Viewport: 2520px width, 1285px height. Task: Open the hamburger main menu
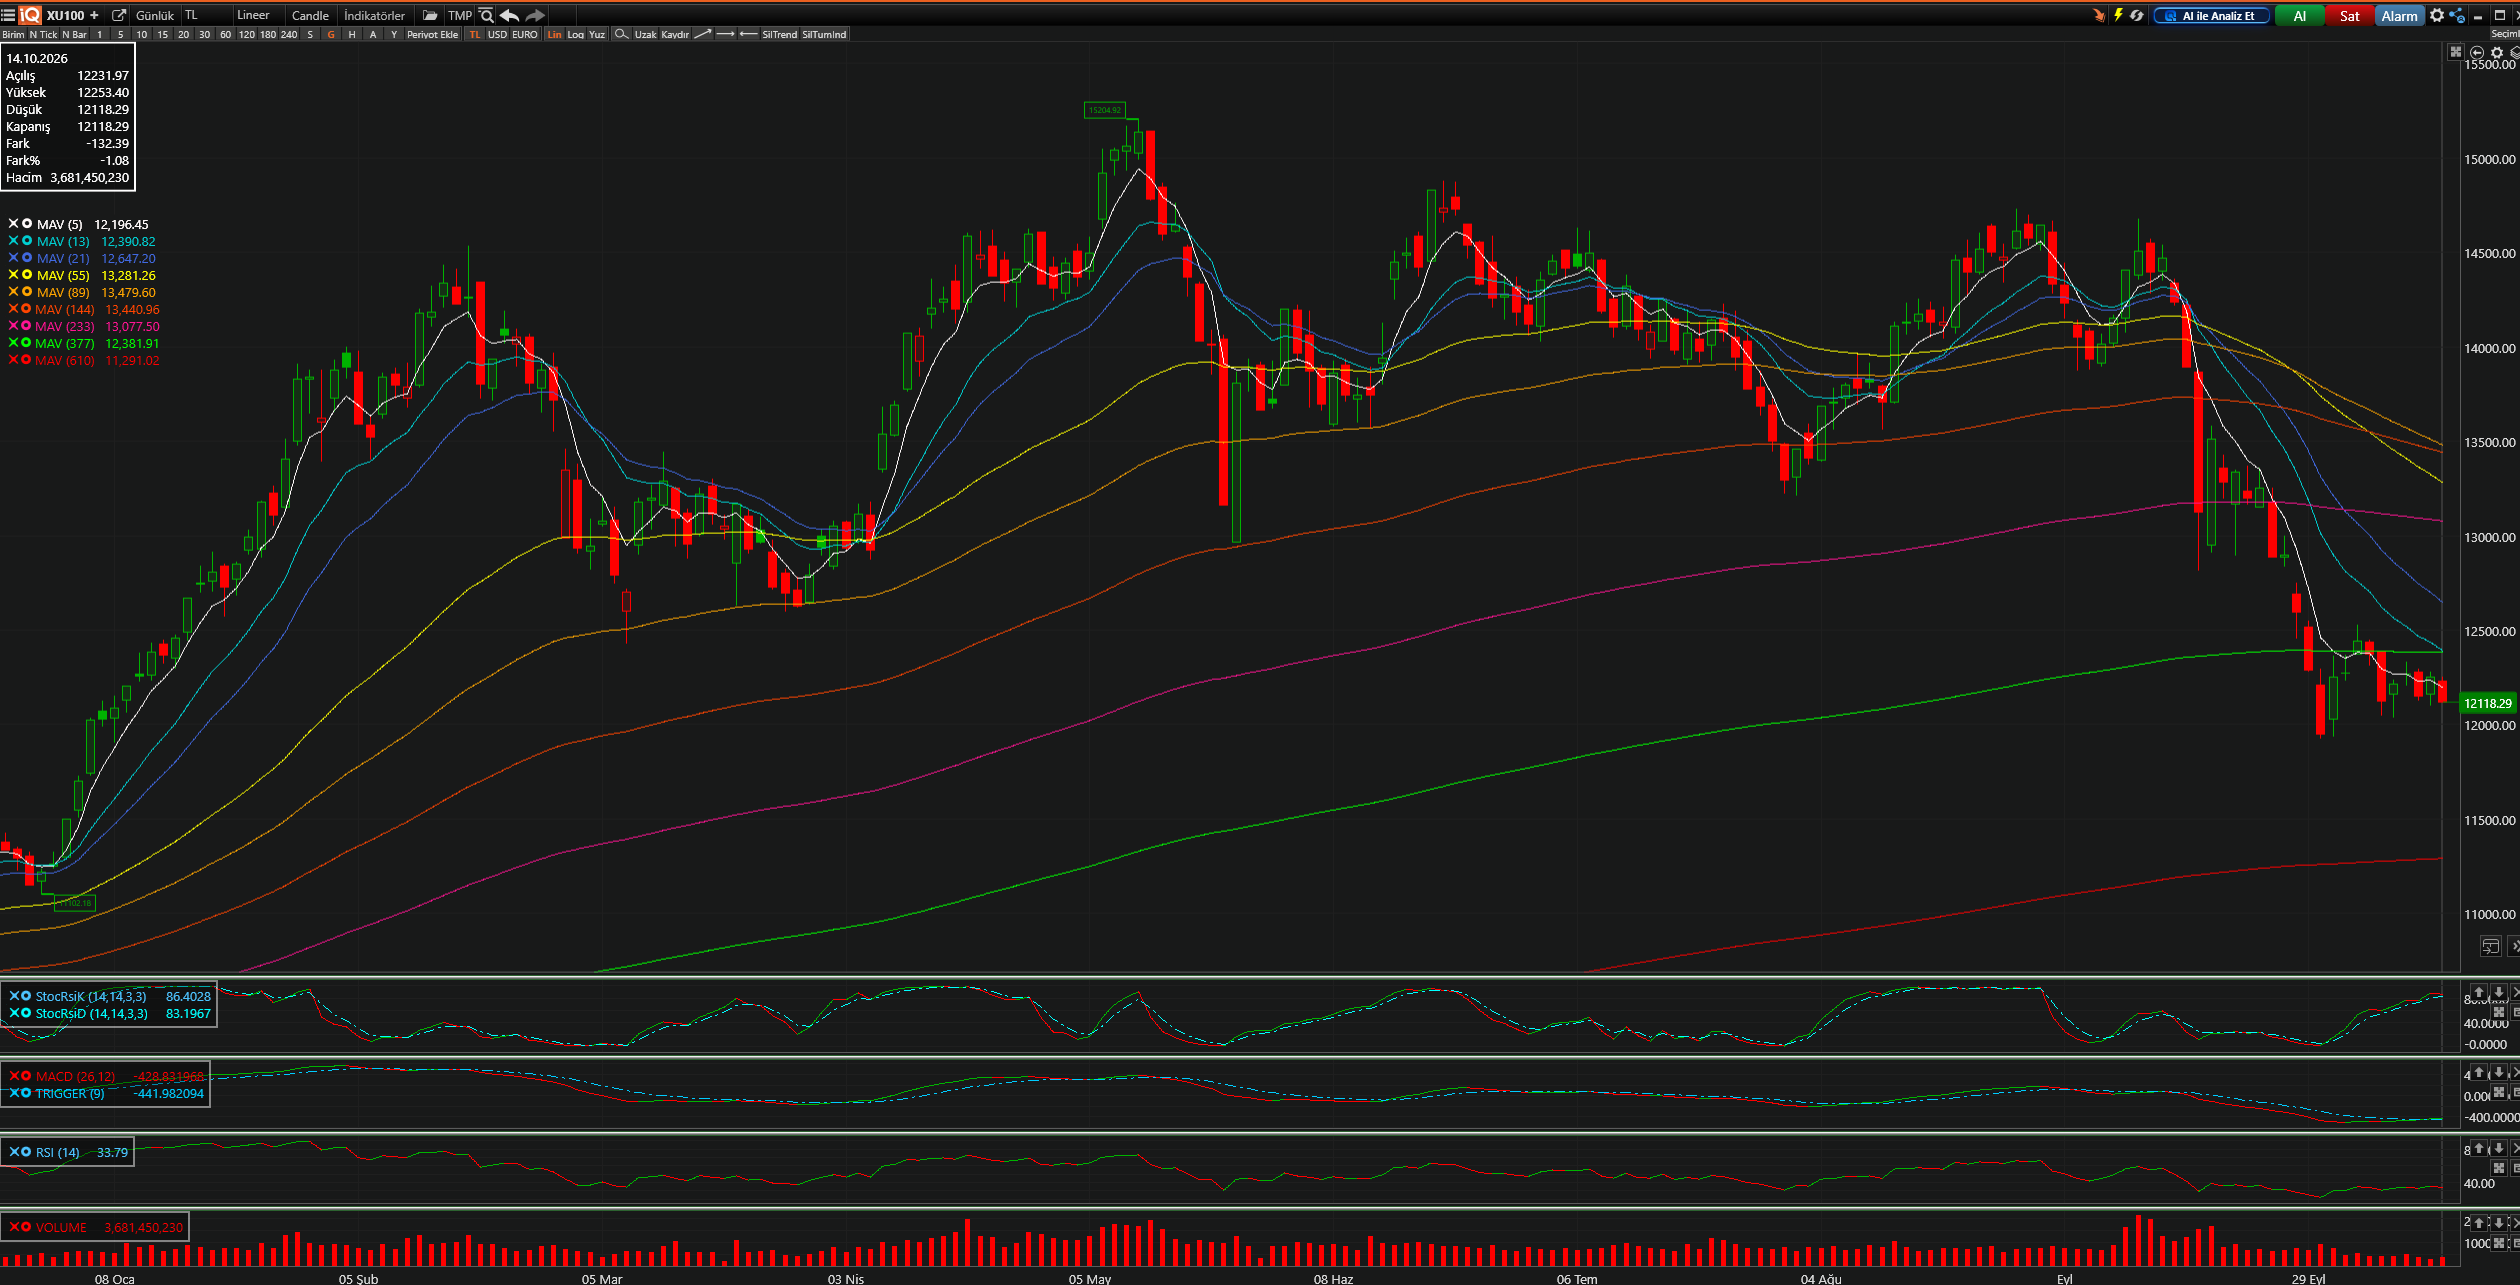coord(8,15)
